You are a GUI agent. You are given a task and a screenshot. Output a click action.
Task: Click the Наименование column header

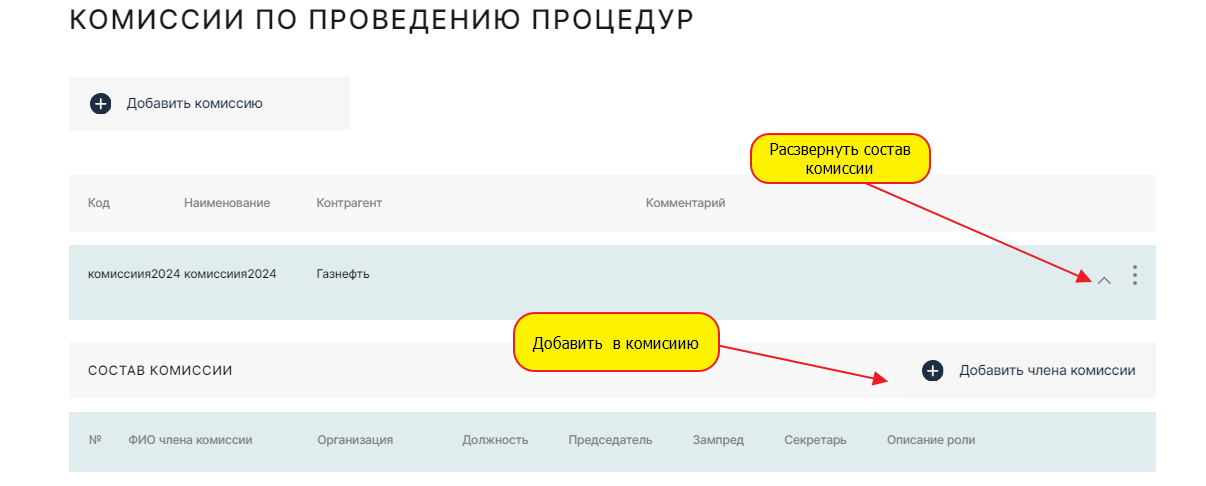[227, 203]
